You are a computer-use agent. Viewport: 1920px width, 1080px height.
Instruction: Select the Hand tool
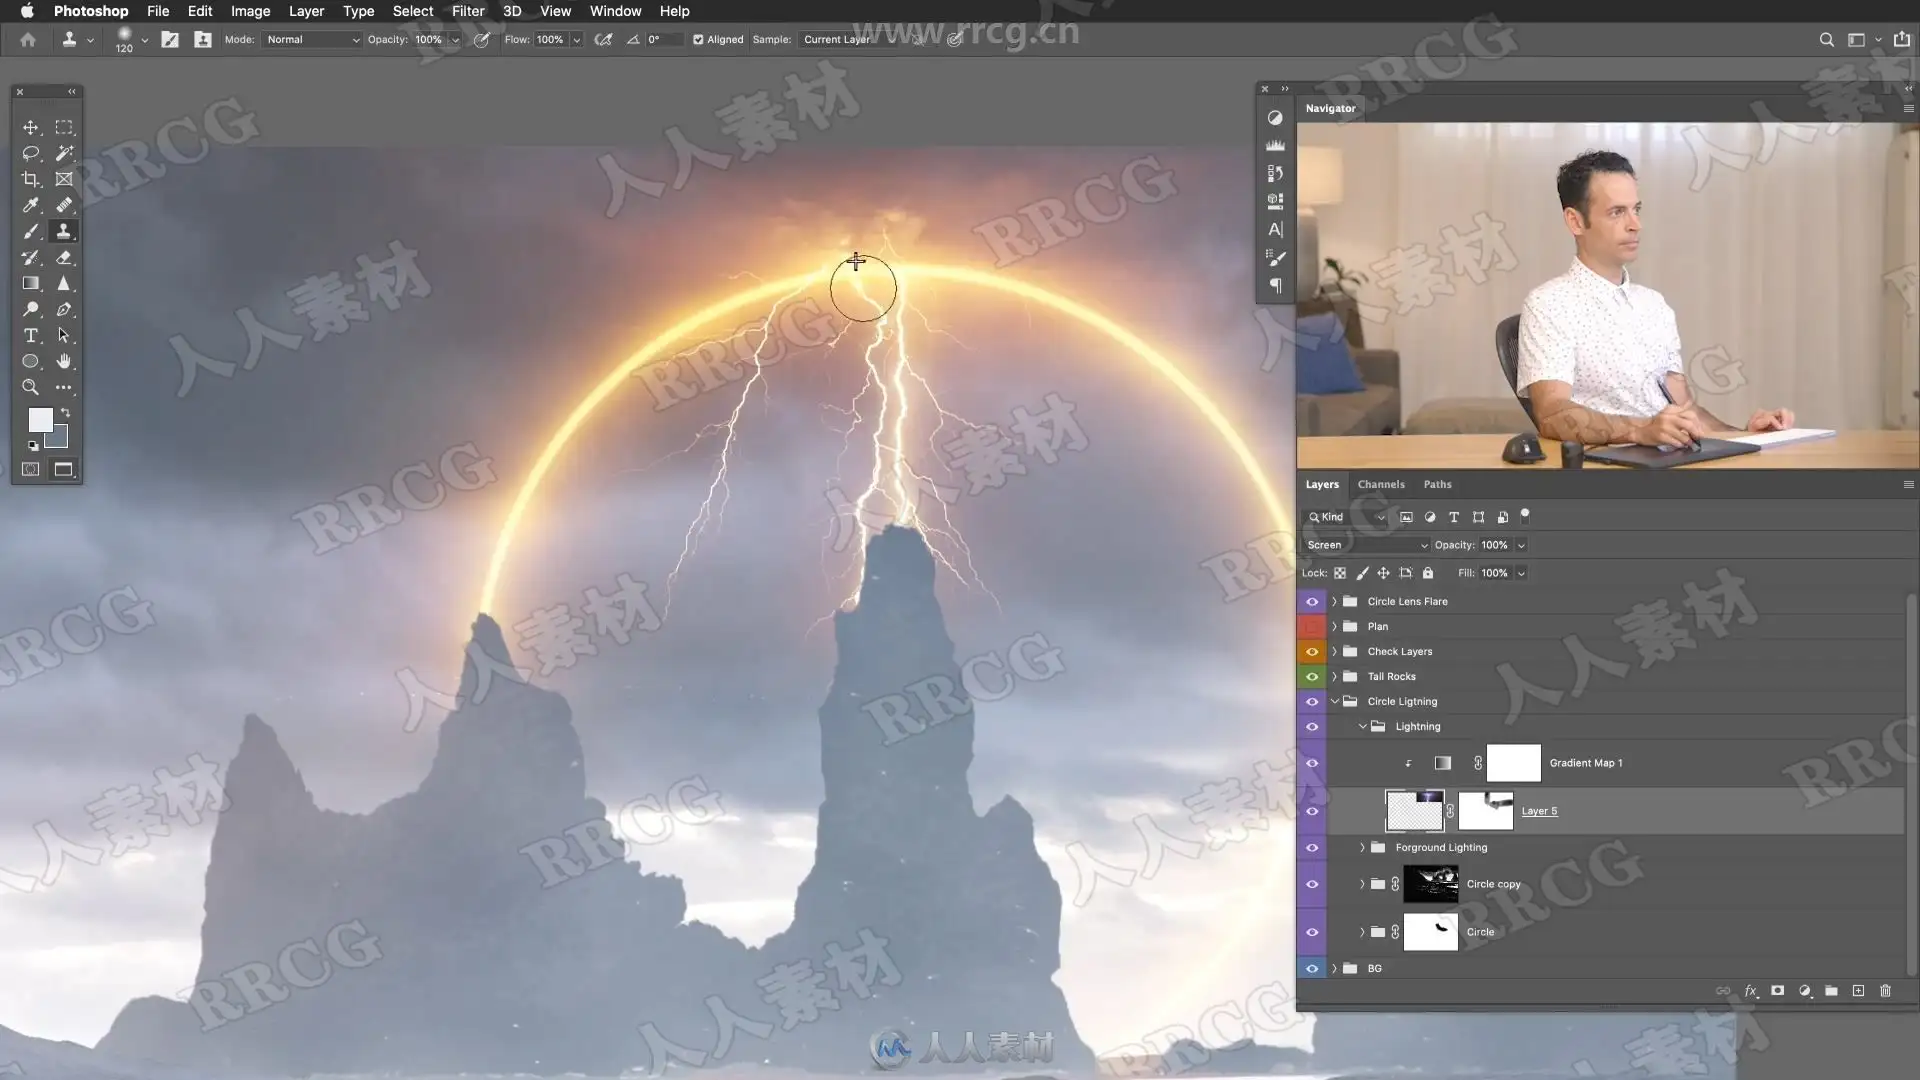[x=64, y=362]
